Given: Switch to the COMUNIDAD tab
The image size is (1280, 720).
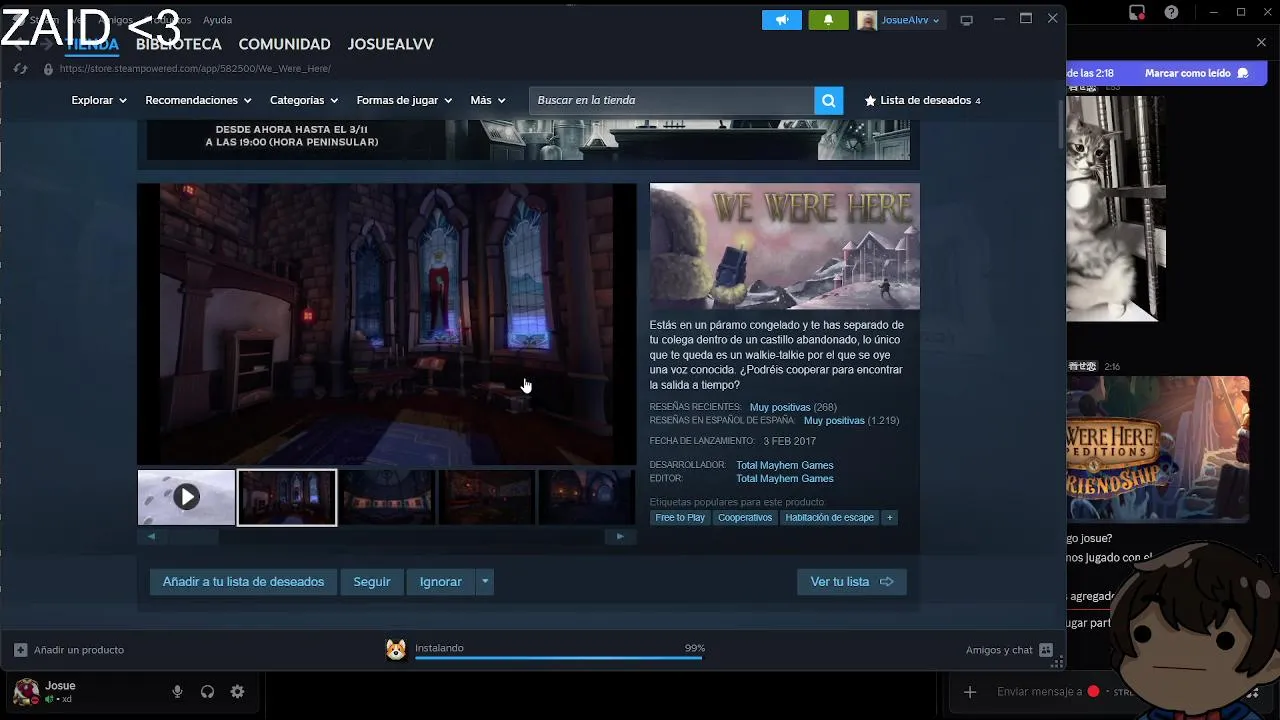Looking at the screenshot, I should 284,44.
